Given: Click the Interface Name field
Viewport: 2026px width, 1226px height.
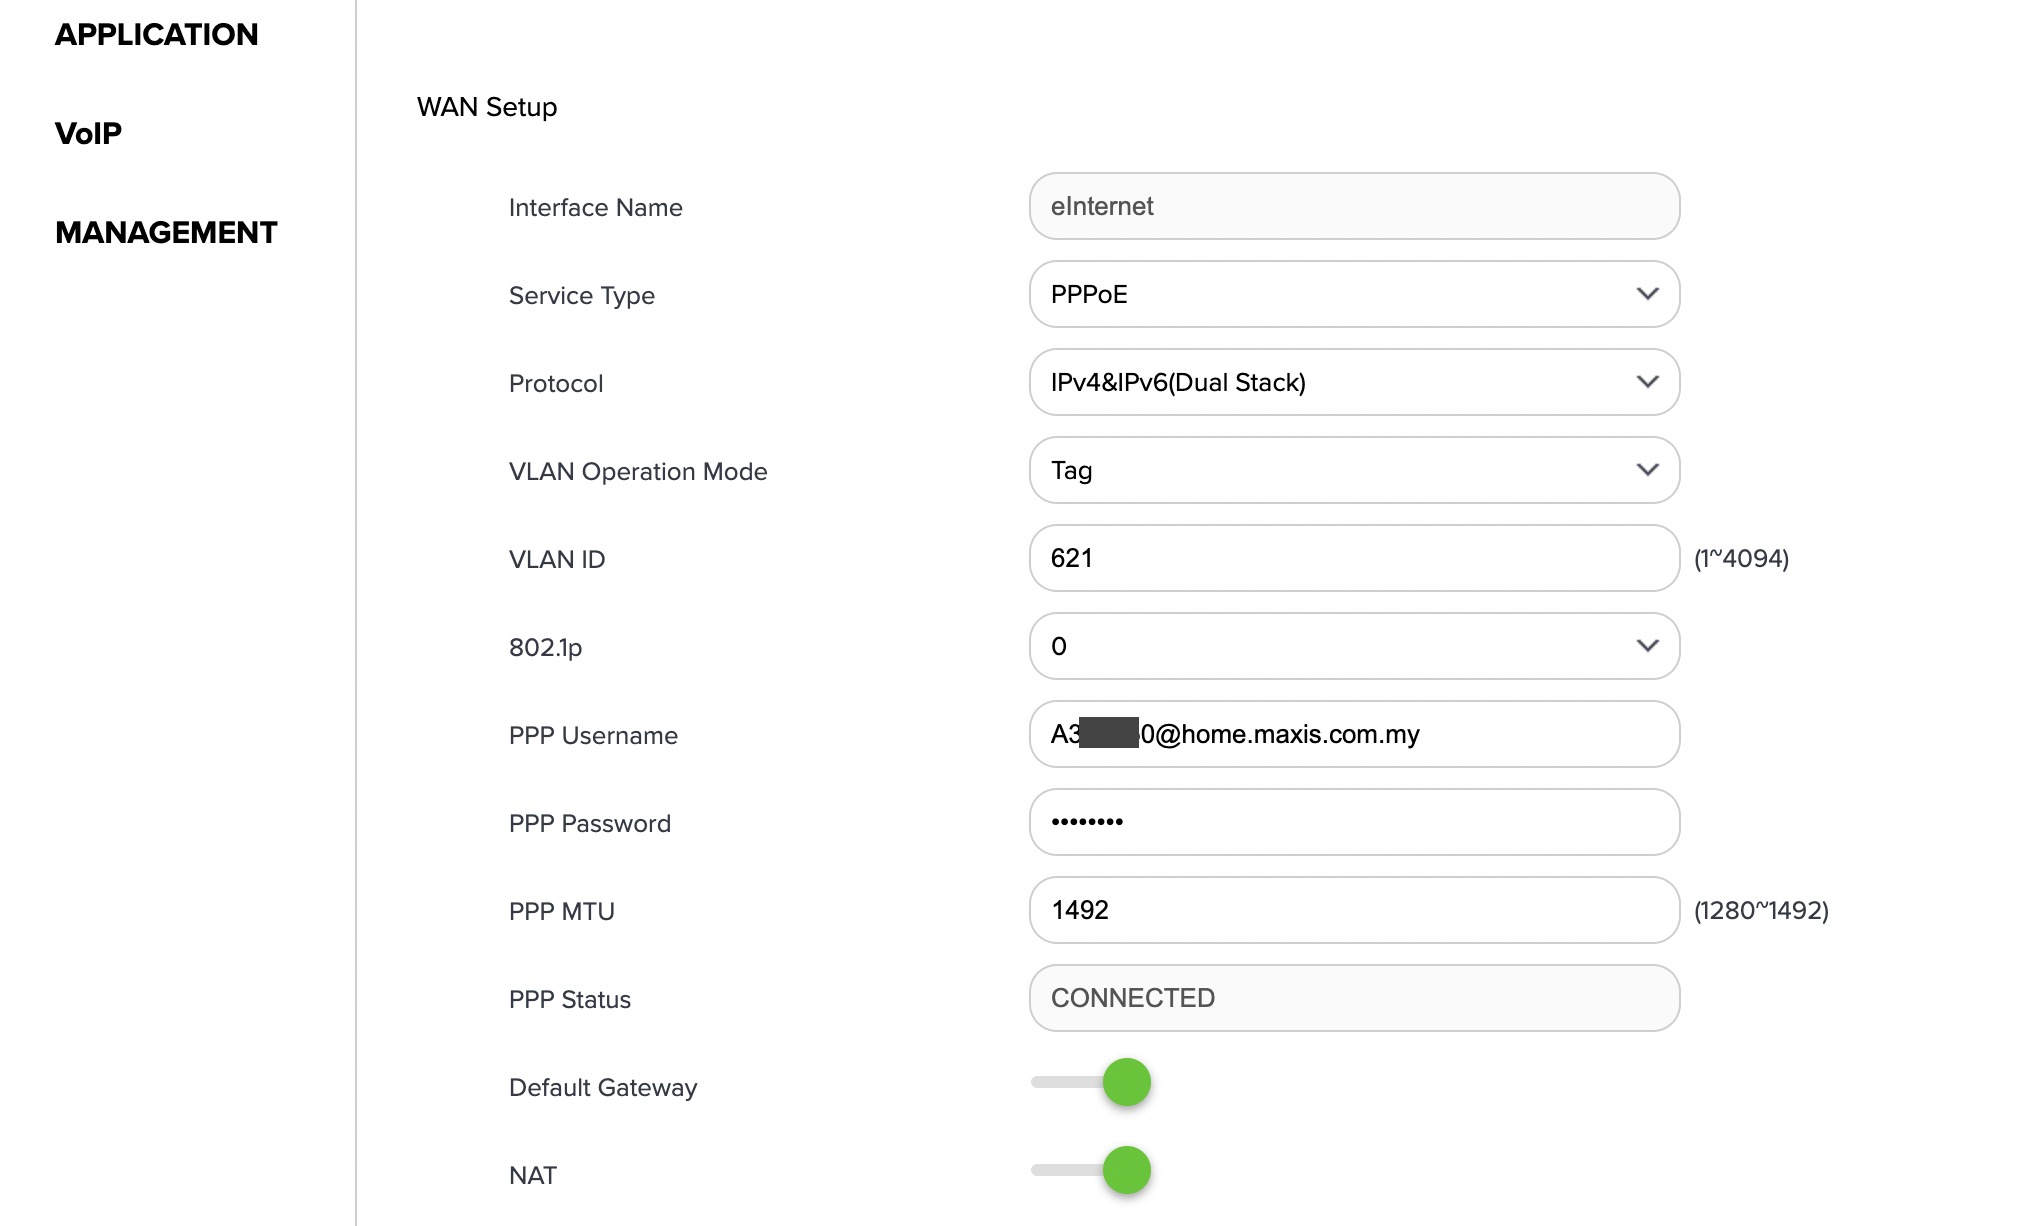Looking at the screenshot, I should (1353, 206).
